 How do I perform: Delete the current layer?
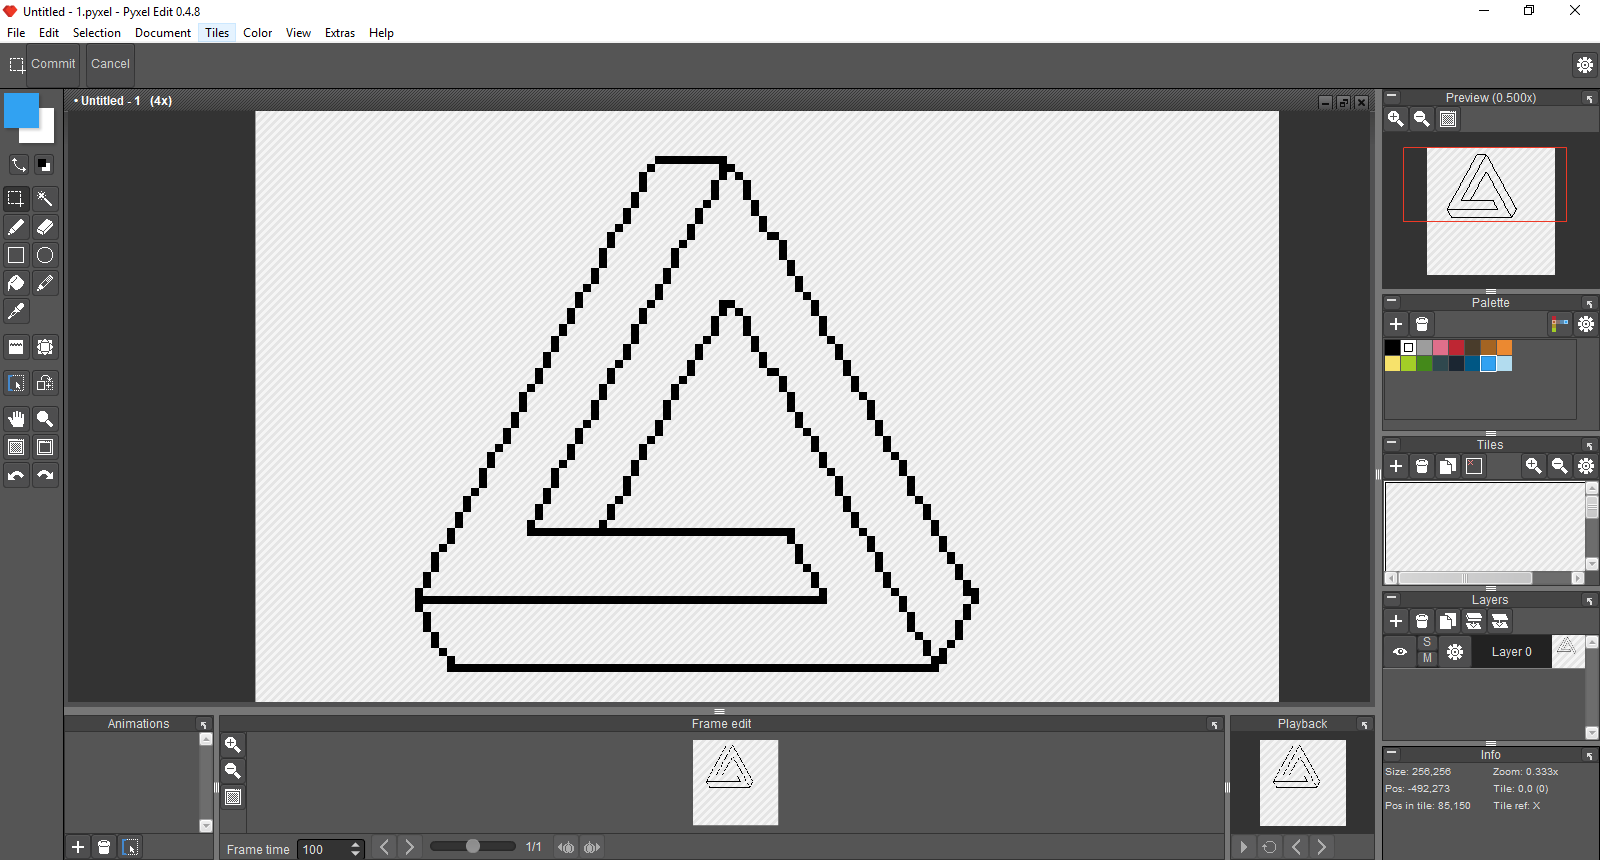(1422, 621)
